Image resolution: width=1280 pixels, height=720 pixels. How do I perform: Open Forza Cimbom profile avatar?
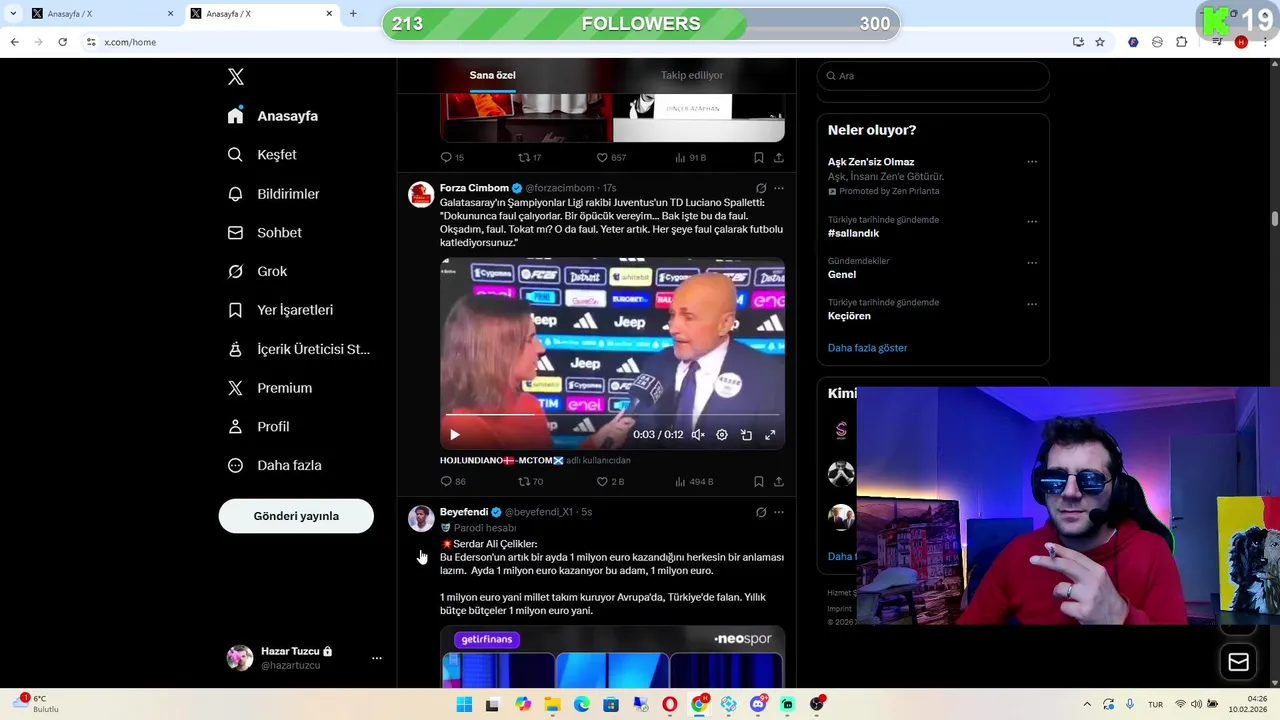click(421, 194)
